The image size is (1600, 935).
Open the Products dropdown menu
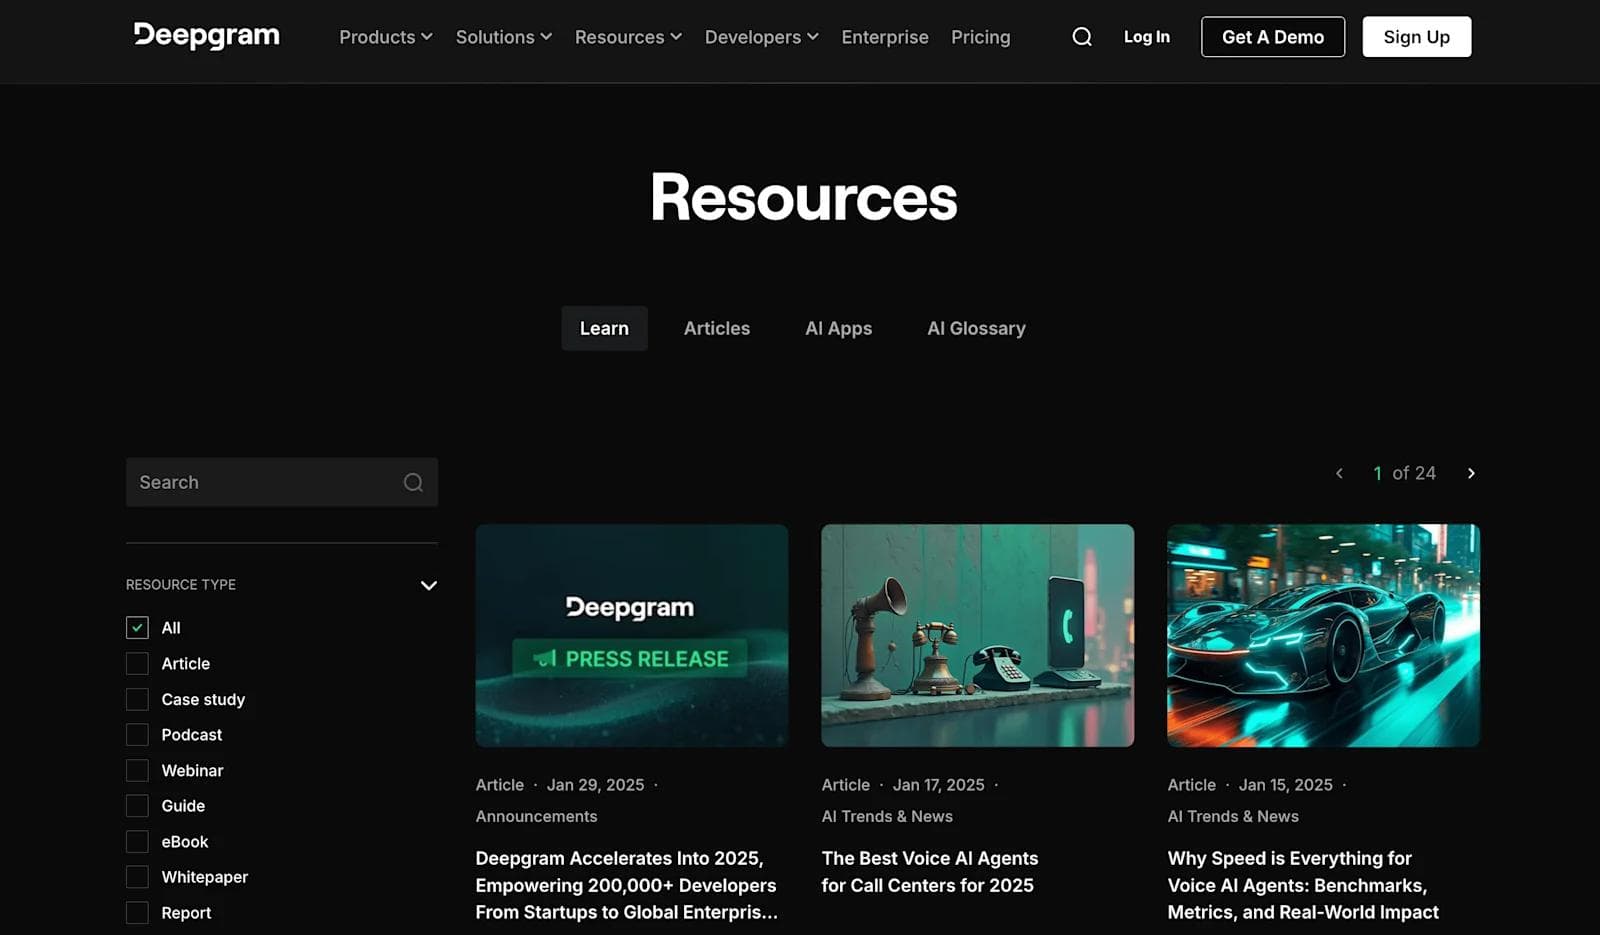click(384, 36)
